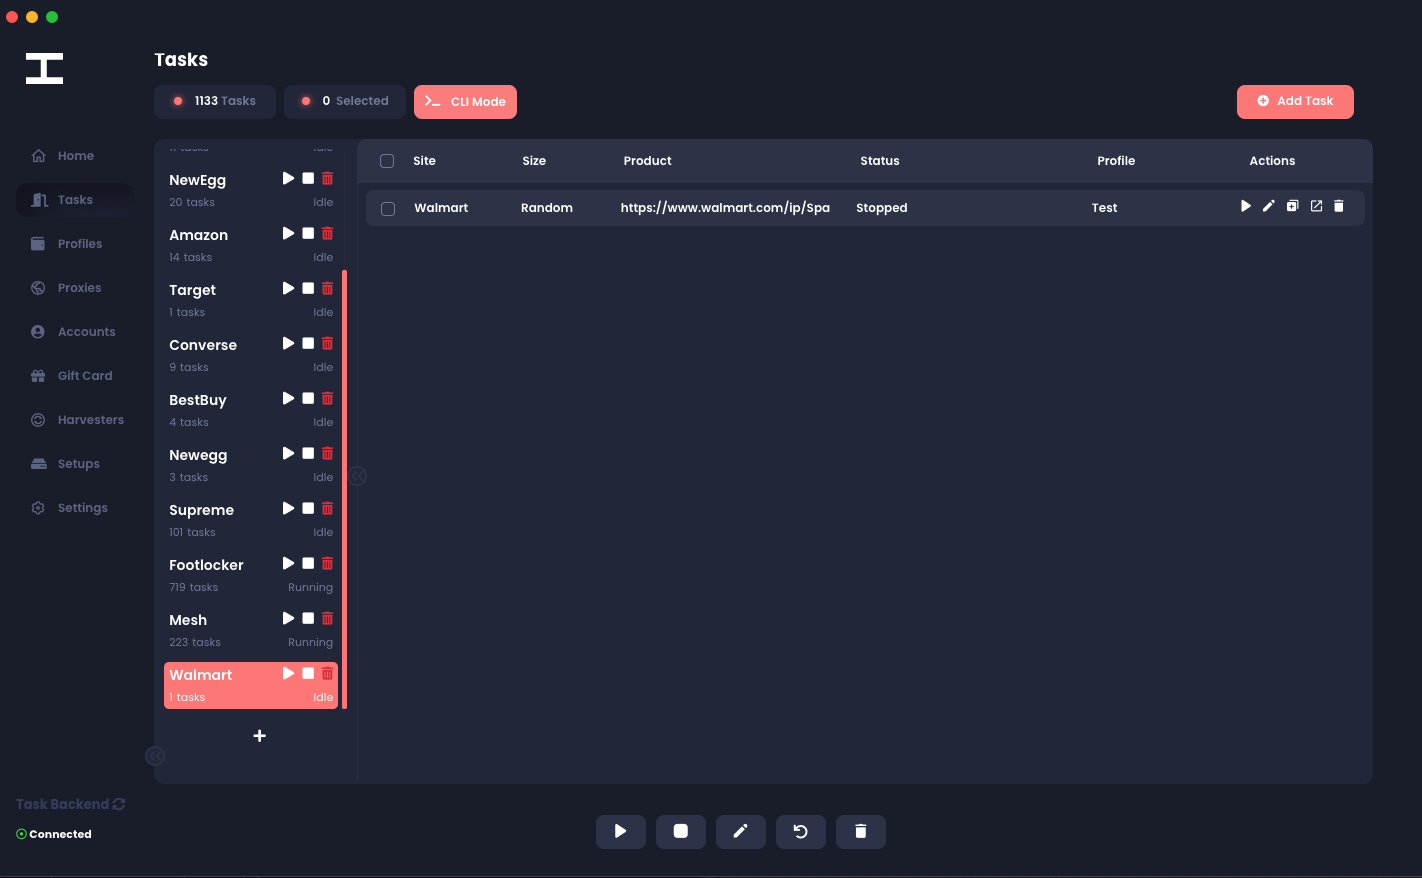This screenshot has width=1422, height=878.
Task: Open the Harvesters page
Action: coord(77,420)
